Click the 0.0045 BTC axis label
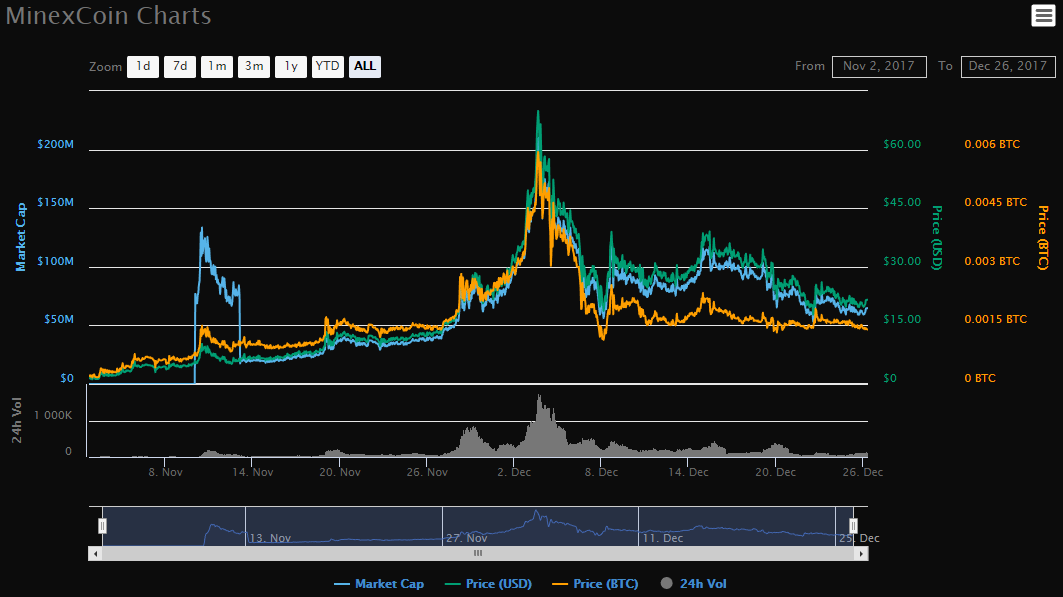The height and width of the screenshot is (597, 1063). pyautogui.click(x=995, y=203)
